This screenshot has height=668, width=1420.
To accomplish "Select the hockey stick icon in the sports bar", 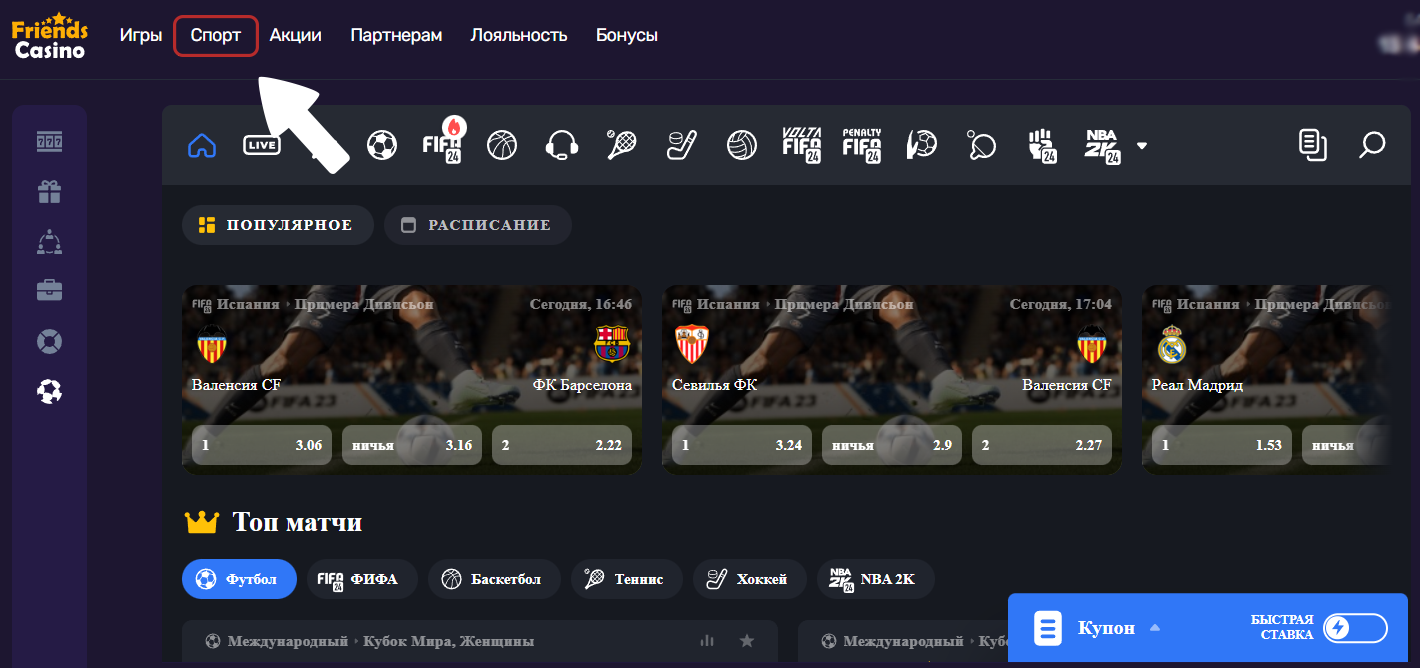I will pyautogui.click(x=681, y=145).
